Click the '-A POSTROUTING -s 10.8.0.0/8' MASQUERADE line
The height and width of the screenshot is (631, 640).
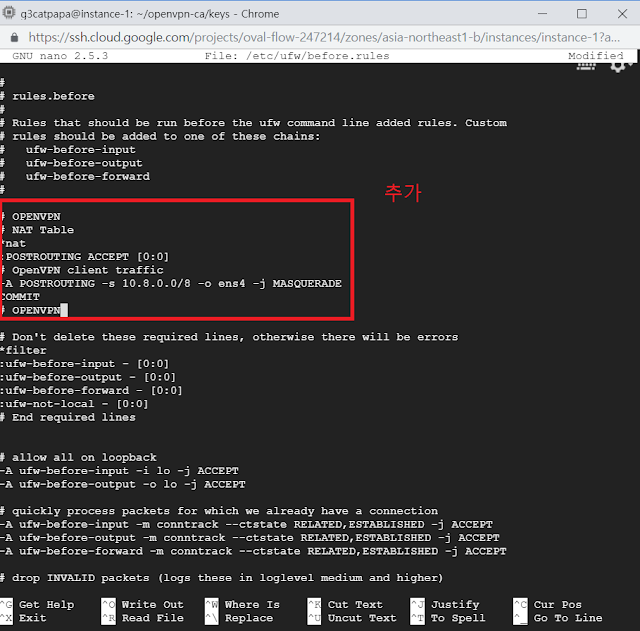tap(171, 284)
